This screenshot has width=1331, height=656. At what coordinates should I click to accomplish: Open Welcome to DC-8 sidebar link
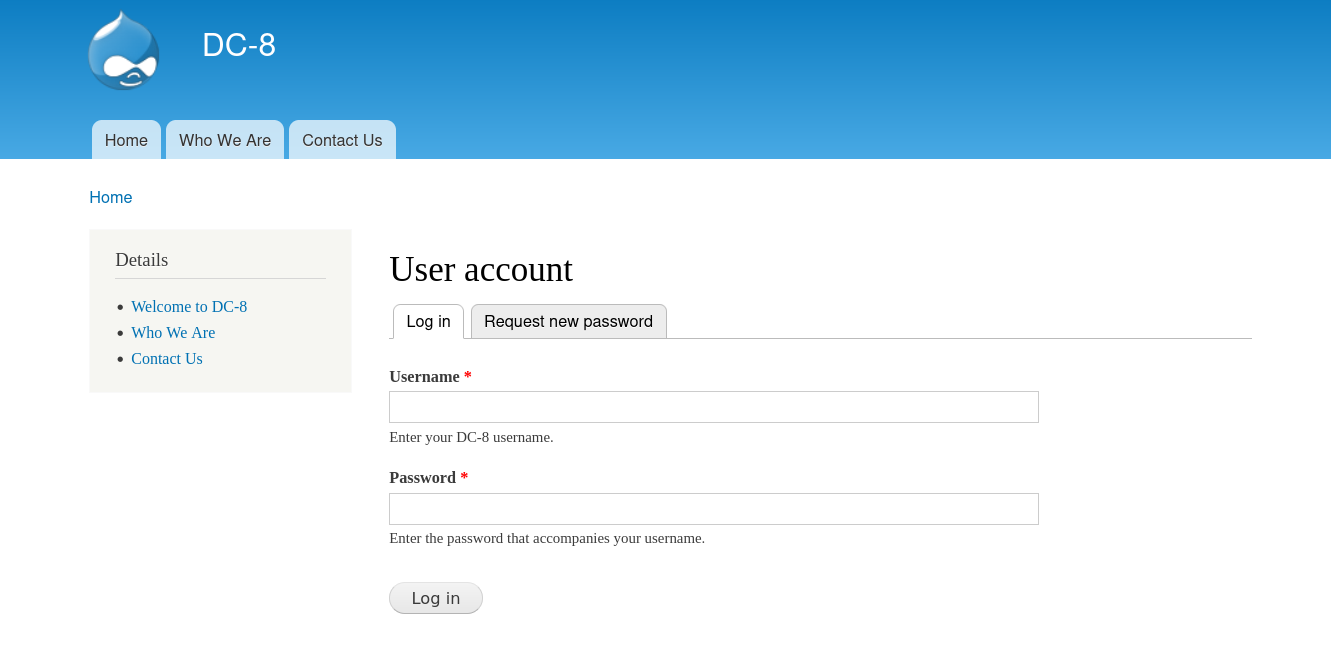point(189,307)
